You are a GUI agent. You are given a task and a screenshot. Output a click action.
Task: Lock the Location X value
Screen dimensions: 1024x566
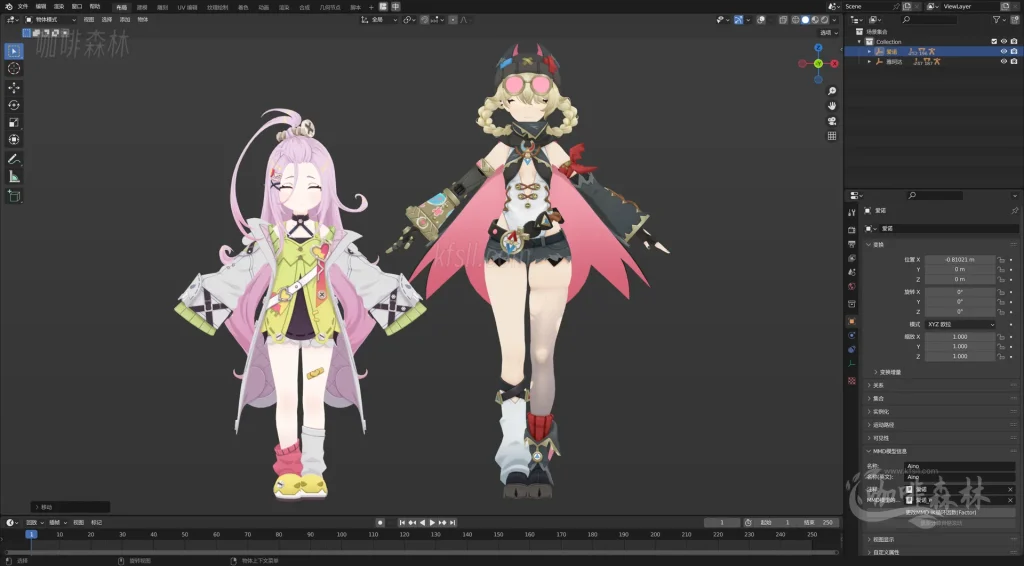(x=1000, y=260)
